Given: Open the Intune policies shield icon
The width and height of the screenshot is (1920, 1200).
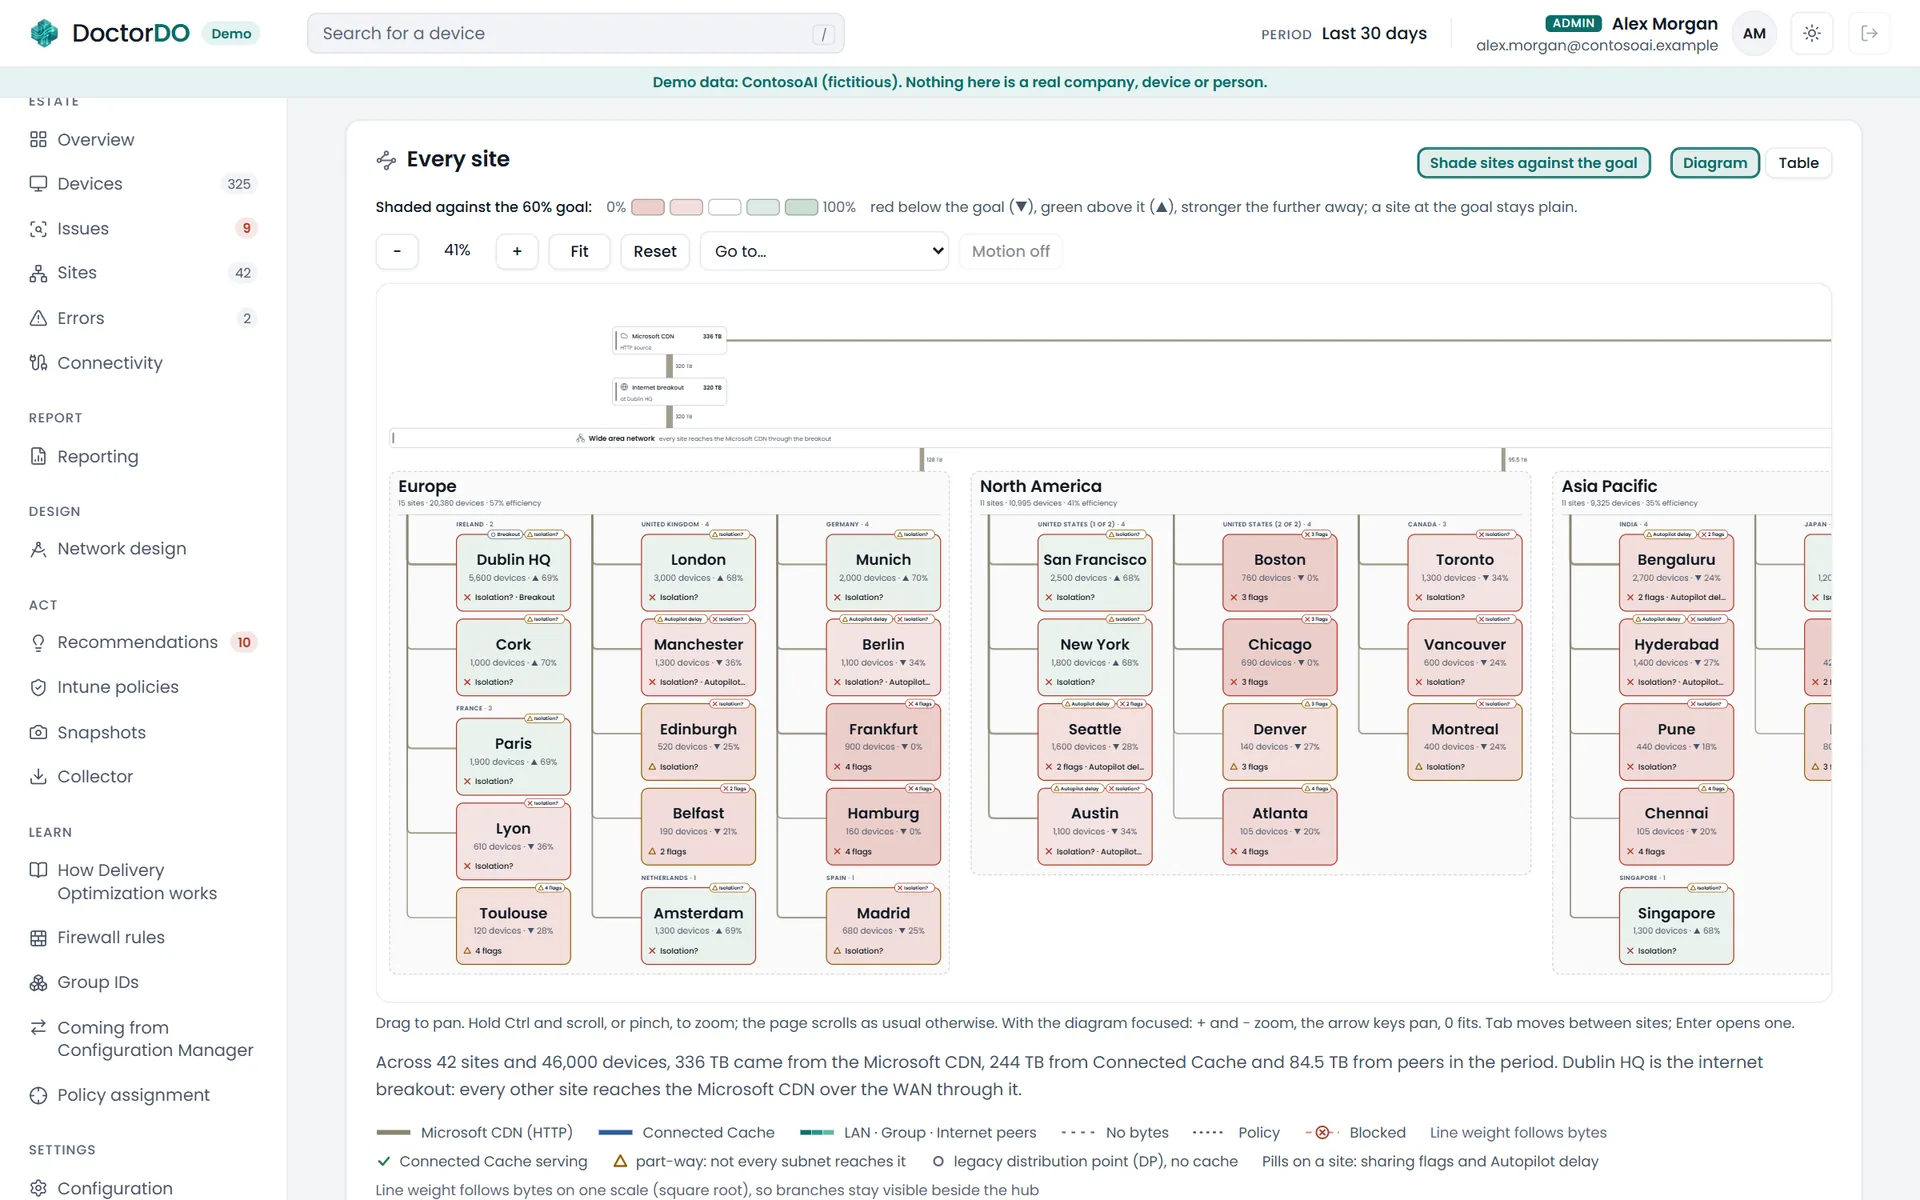Looking at the screenshot, I should click(x=38, y=687).
